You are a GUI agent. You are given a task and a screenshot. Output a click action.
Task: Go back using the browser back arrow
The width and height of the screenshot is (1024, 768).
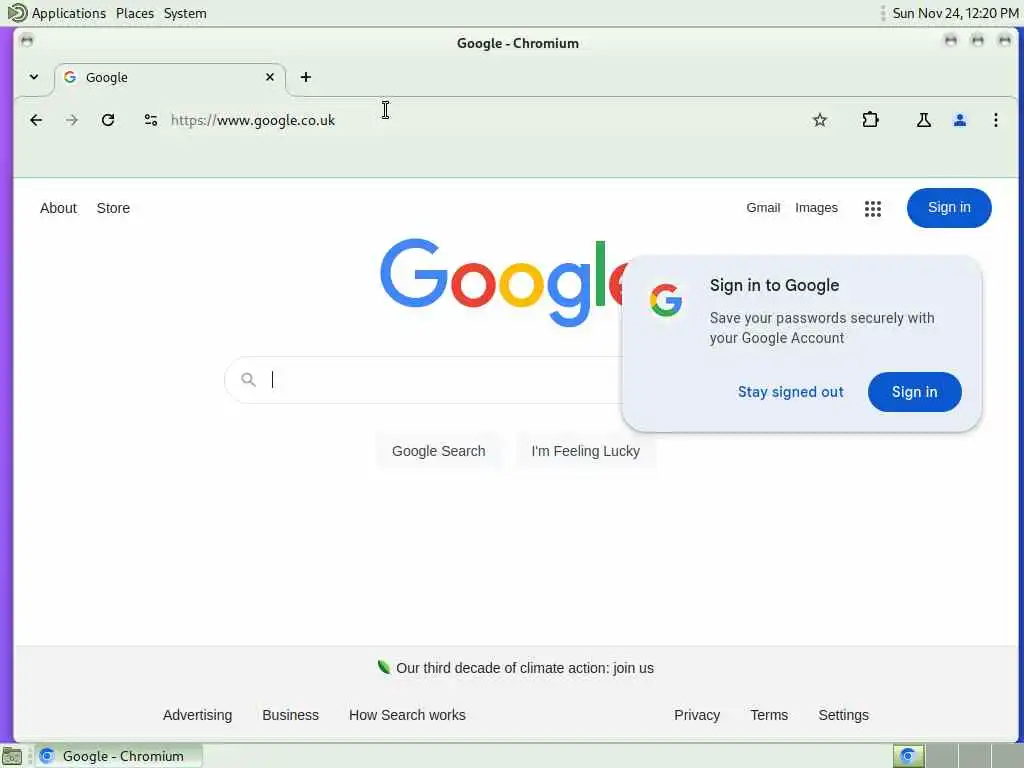(x=36, y=120)
